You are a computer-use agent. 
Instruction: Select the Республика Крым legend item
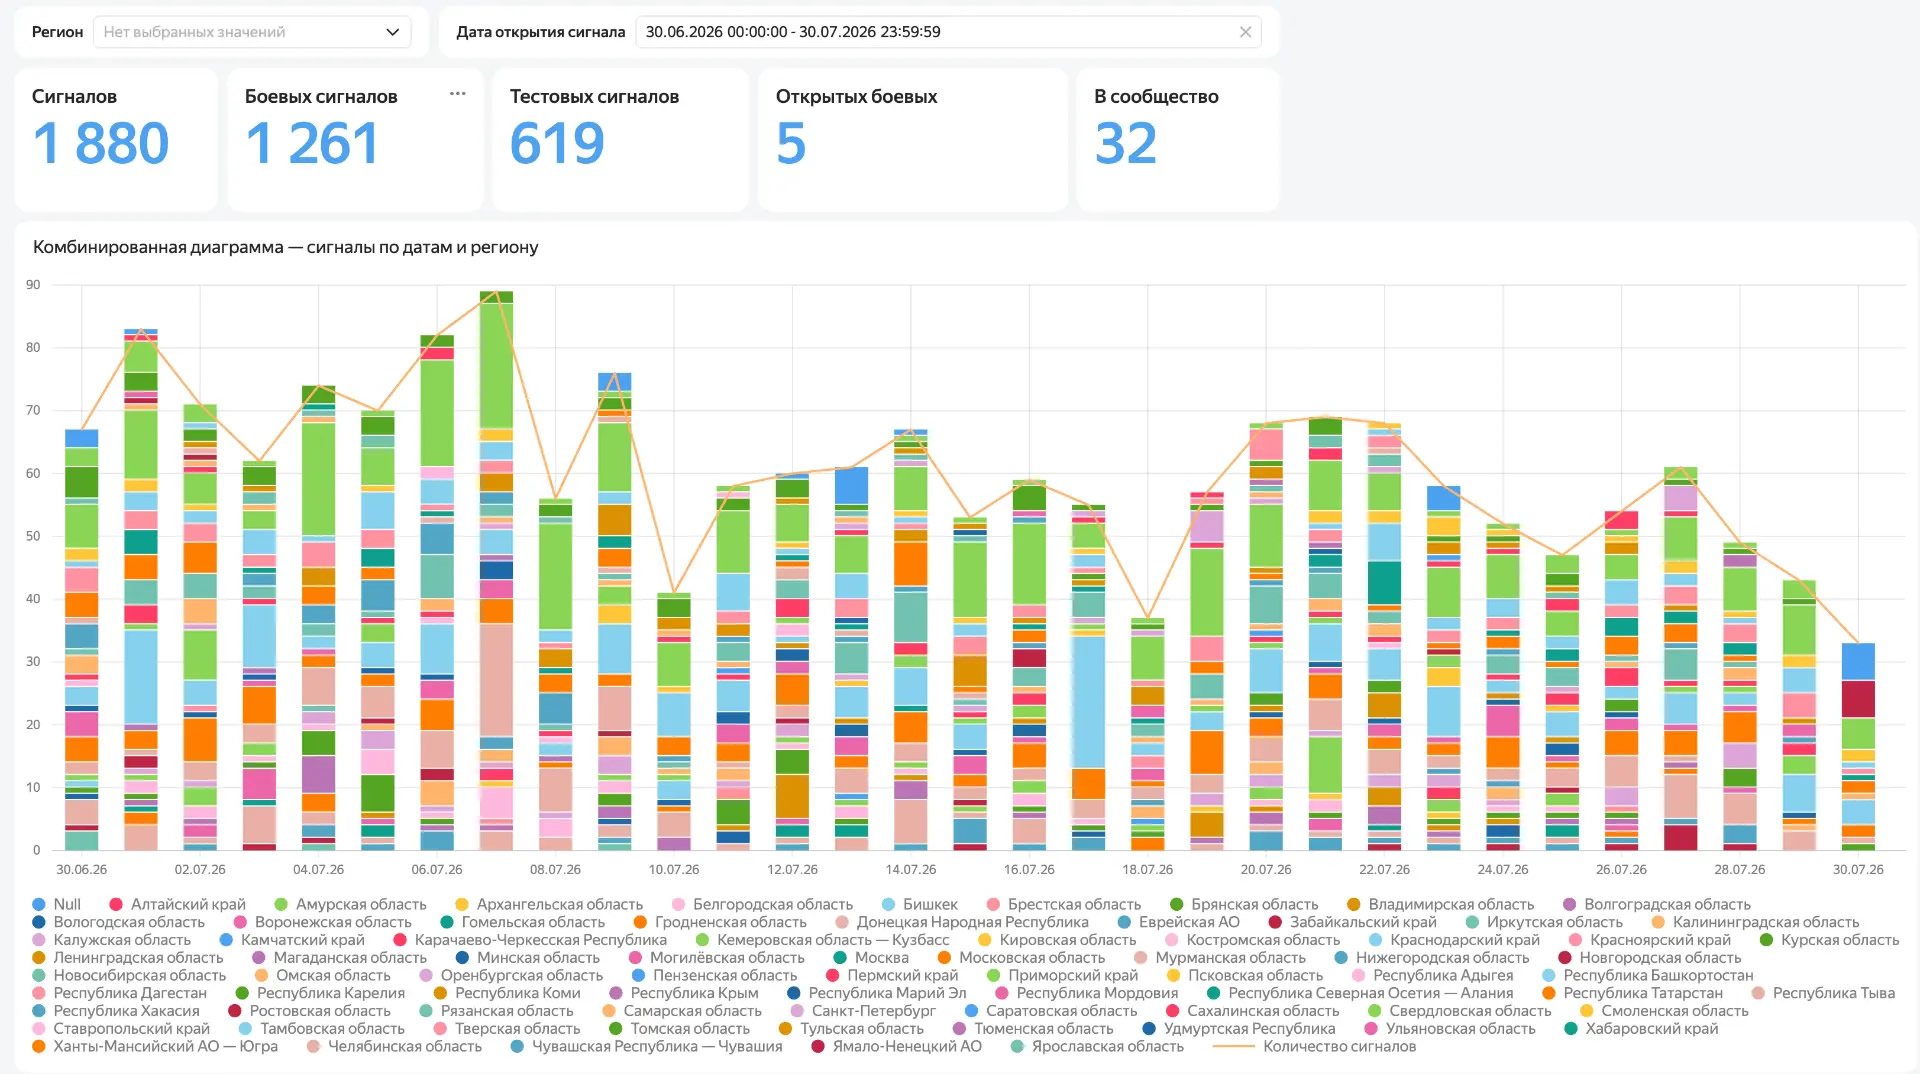coord(684,993)
